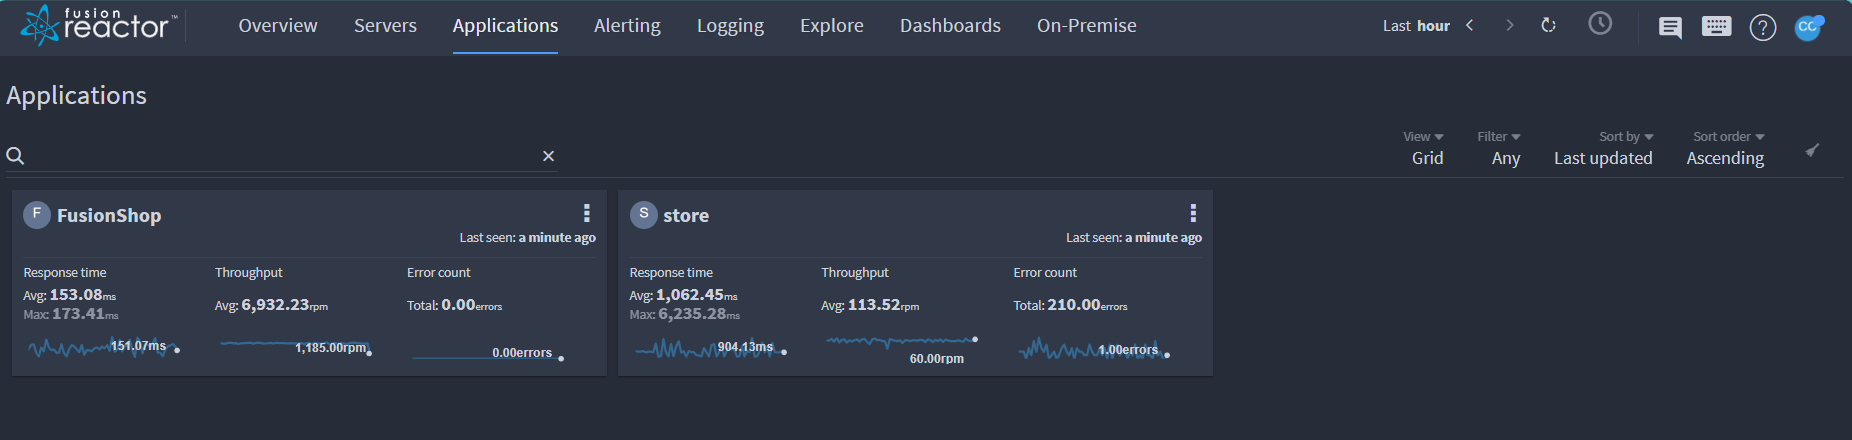Click store Total 210.00errors value
The width and height of the screenshot is (1852, 440).
point(1070,305)
